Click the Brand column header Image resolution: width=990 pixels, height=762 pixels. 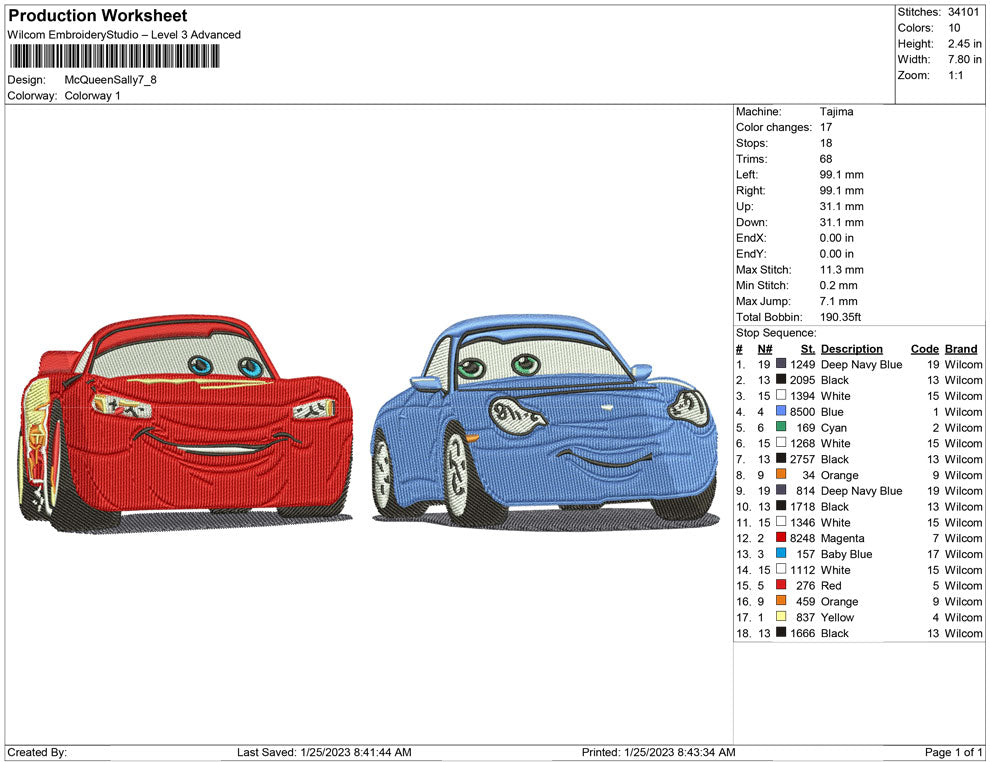[x=961, y=349]
